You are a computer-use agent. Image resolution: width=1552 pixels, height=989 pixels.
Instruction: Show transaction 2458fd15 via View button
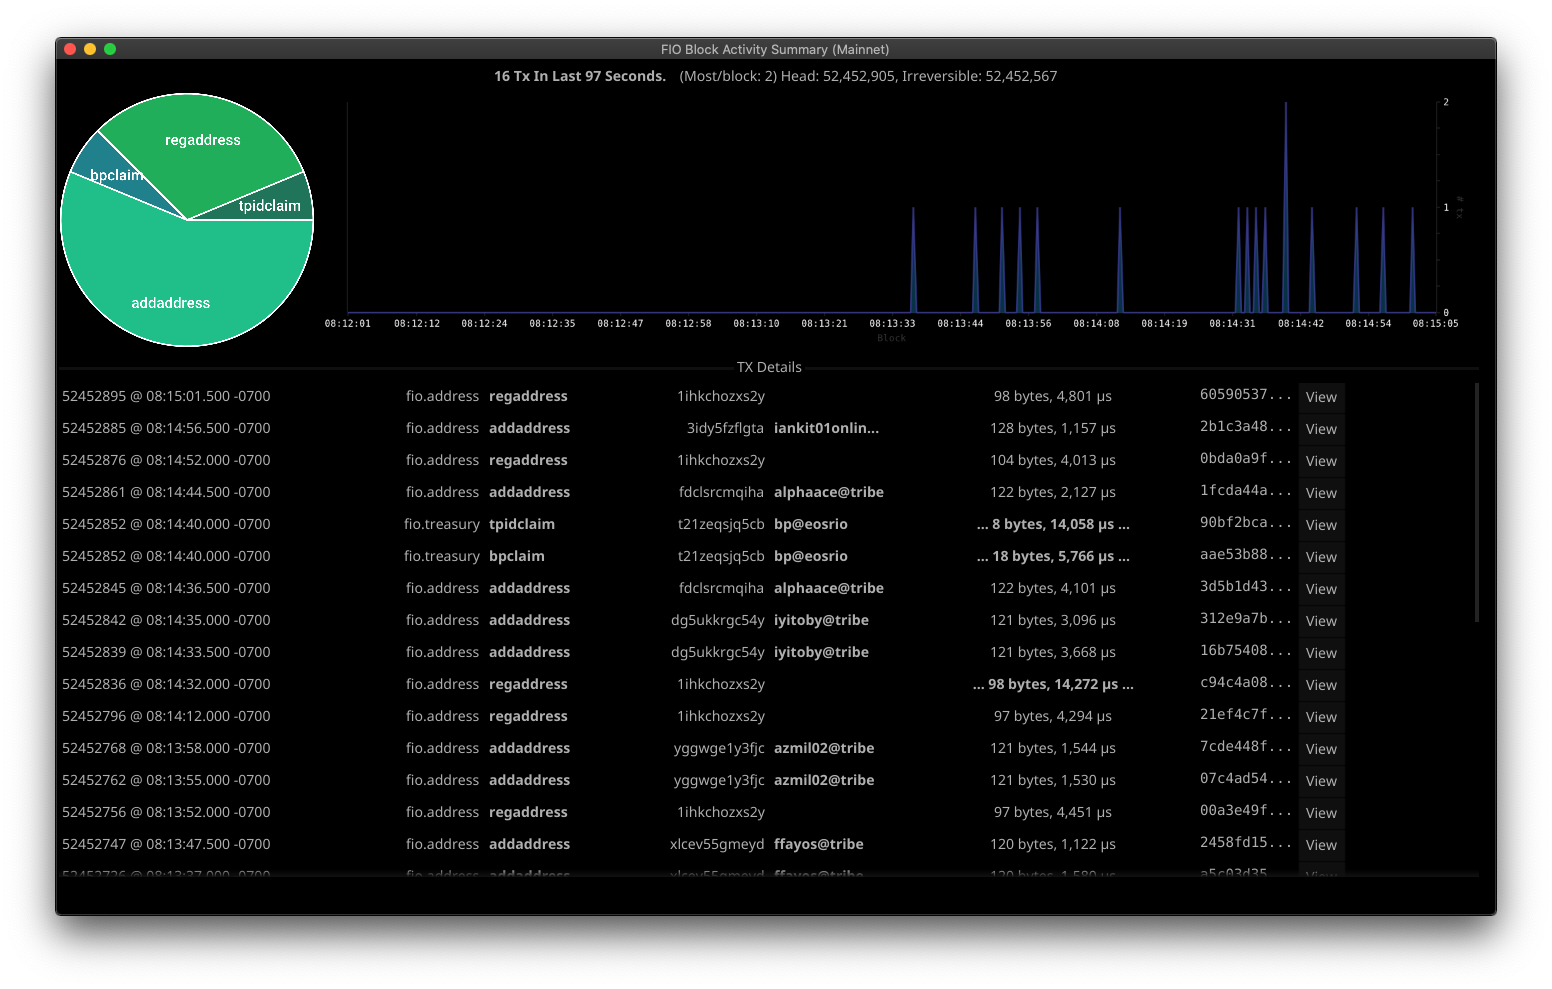click(x=1321, y=845)
